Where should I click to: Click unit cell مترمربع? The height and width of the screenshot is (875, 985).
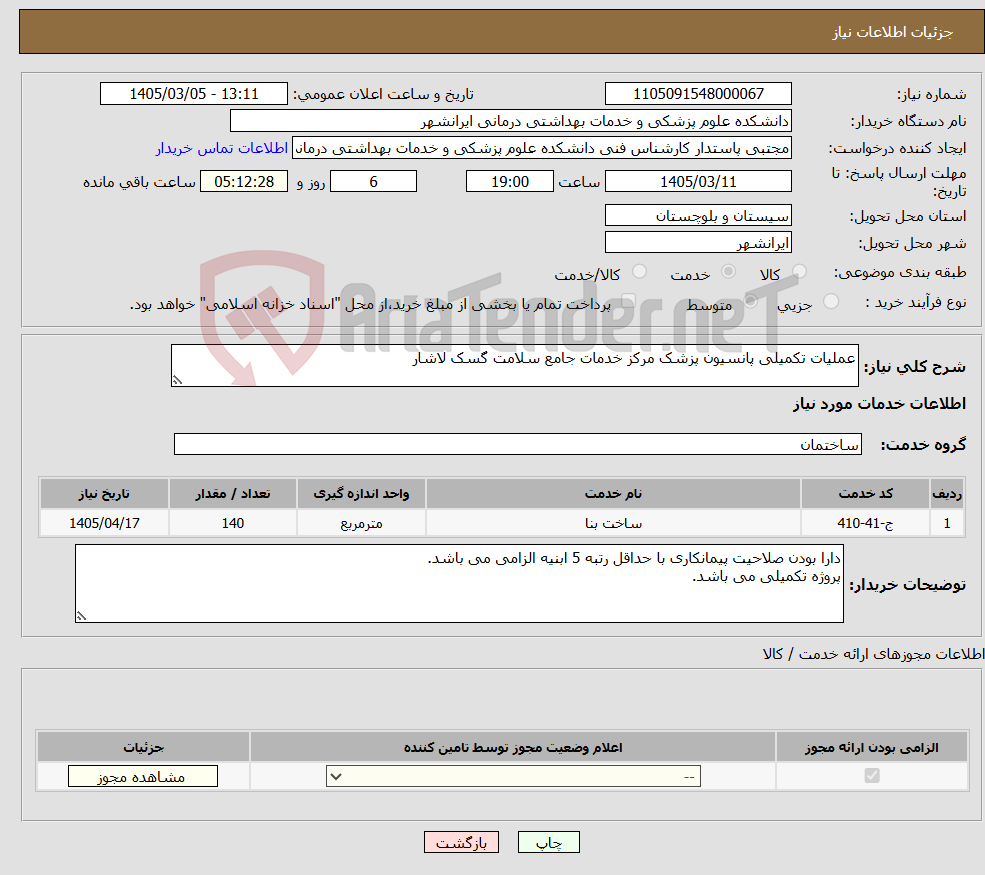tap(361, 523)
